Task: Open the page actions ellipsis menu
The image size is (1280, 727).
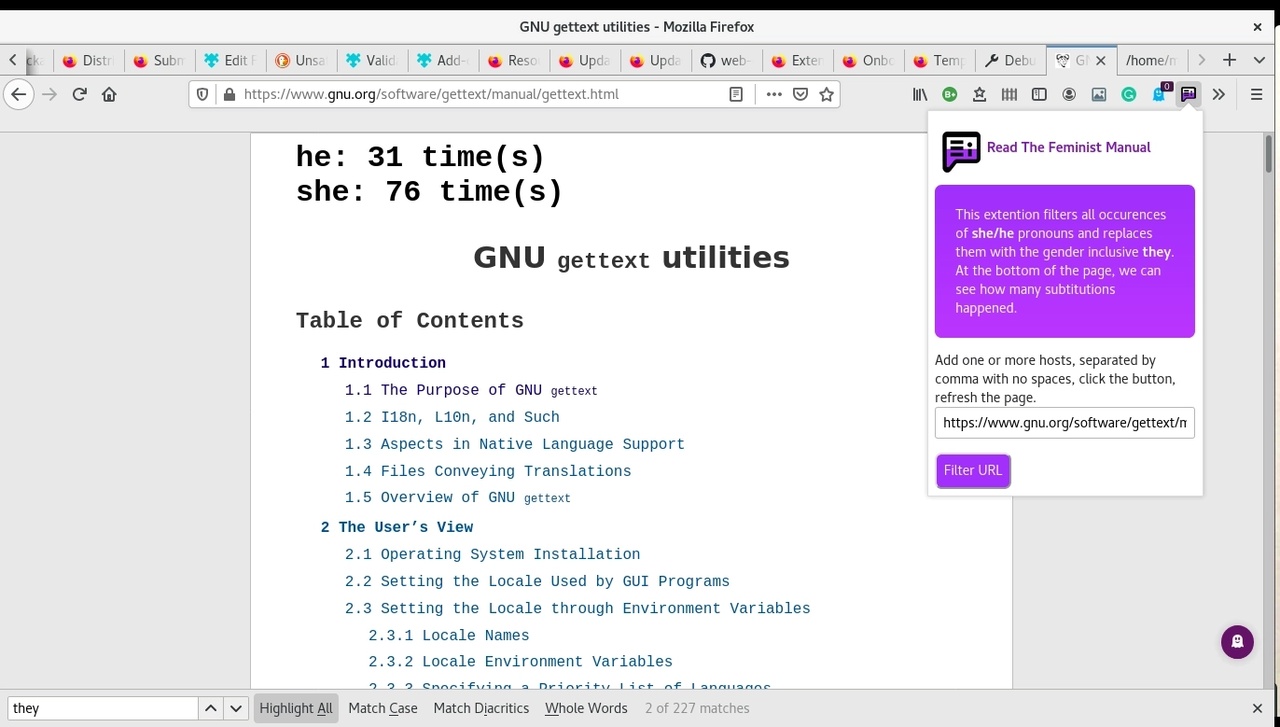Action: tap(773, 94)
